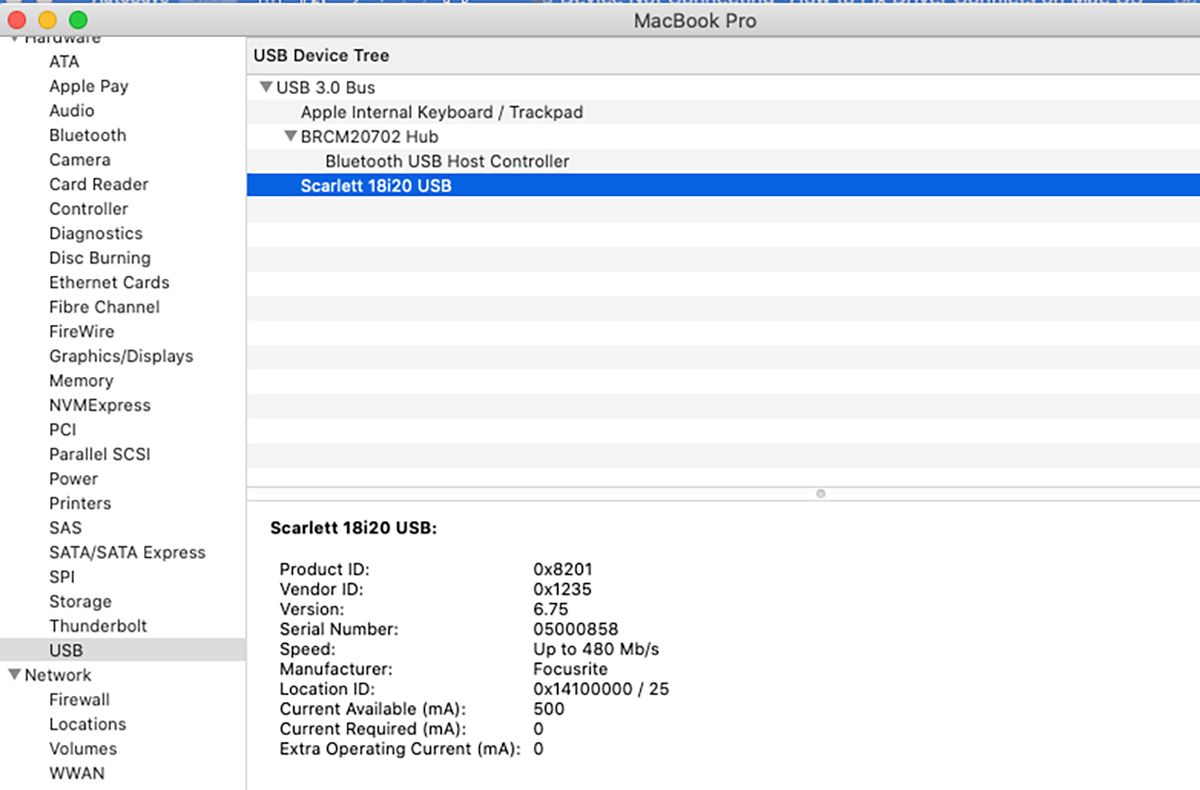This screenshot has width=1200, height=790.
Task: Open Graphics/Displays information
Action: 121,356
